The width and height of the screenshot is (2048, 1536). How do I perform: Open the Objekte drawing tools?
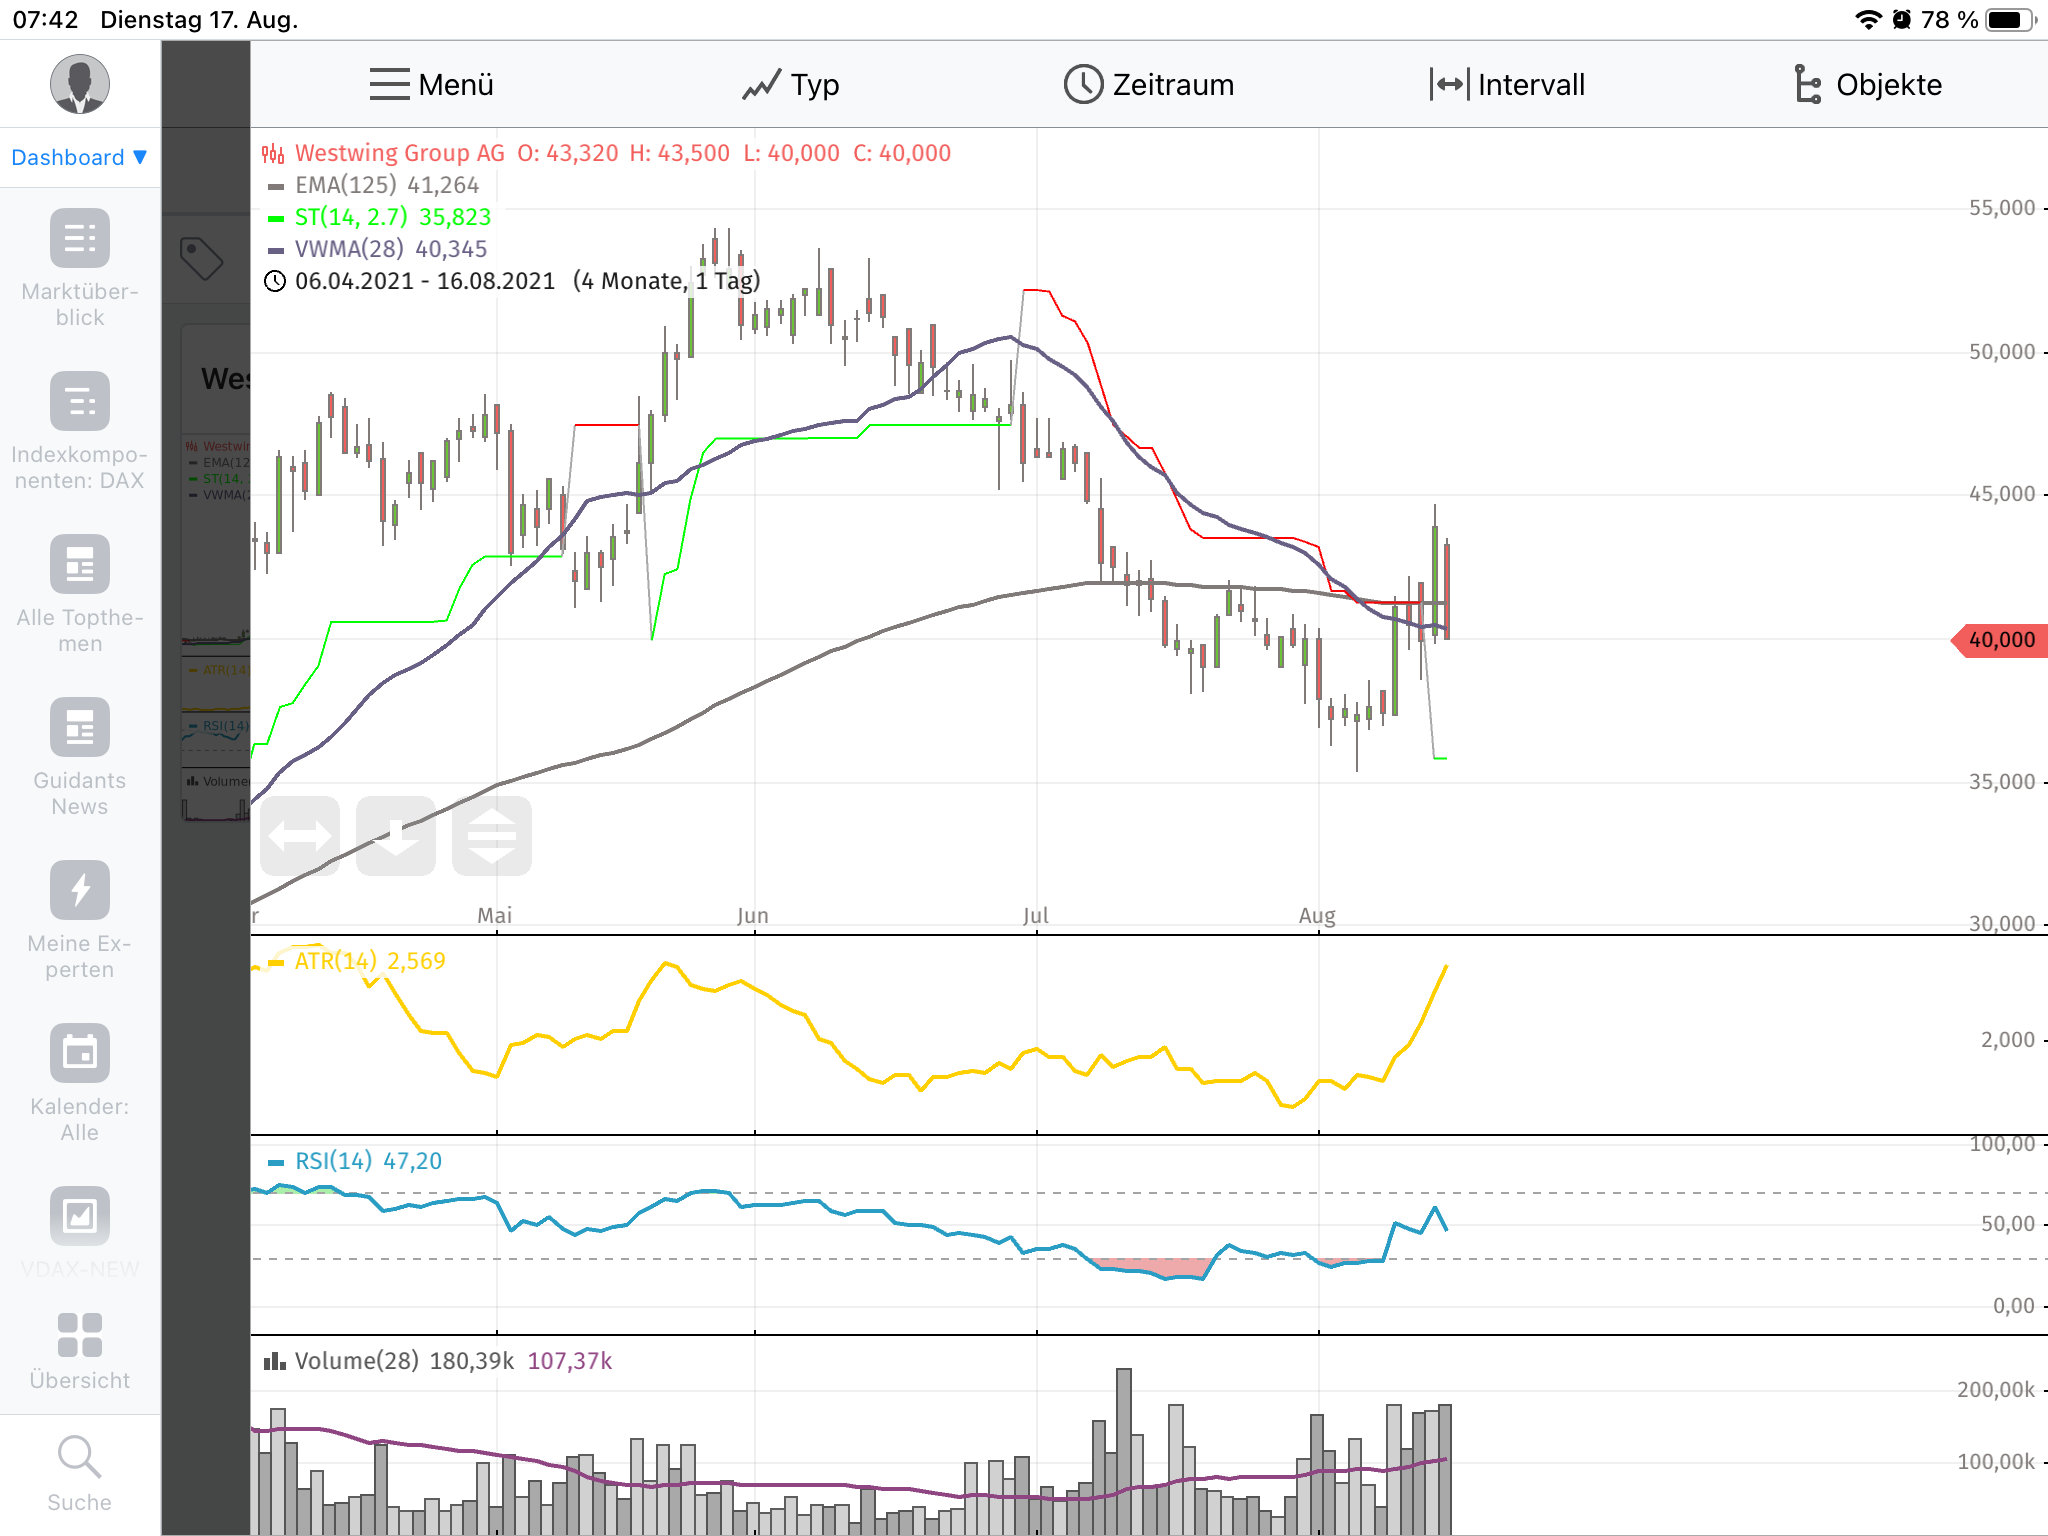[x=1866, y=85]
